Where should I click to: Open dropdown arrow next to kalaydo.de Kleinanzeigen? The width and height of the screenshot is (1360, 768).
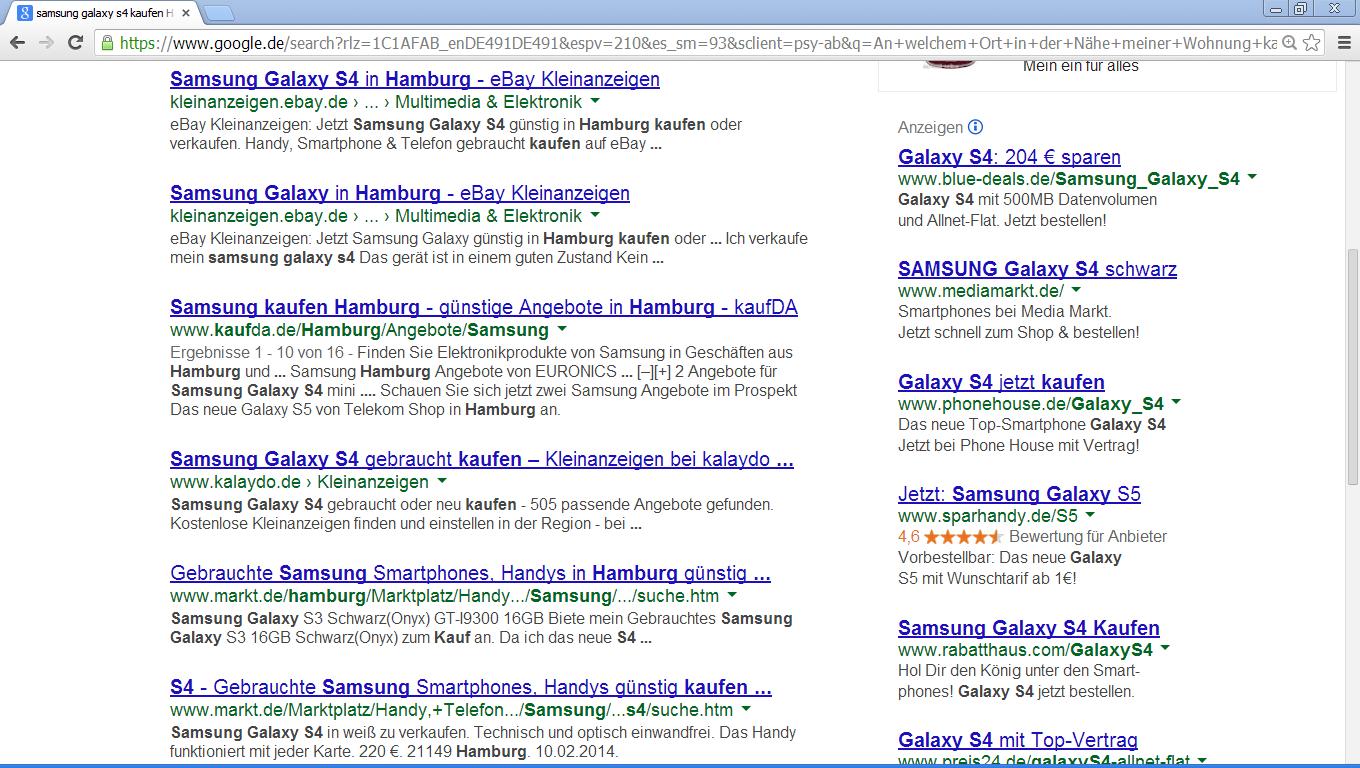click(x=442, y=481)
